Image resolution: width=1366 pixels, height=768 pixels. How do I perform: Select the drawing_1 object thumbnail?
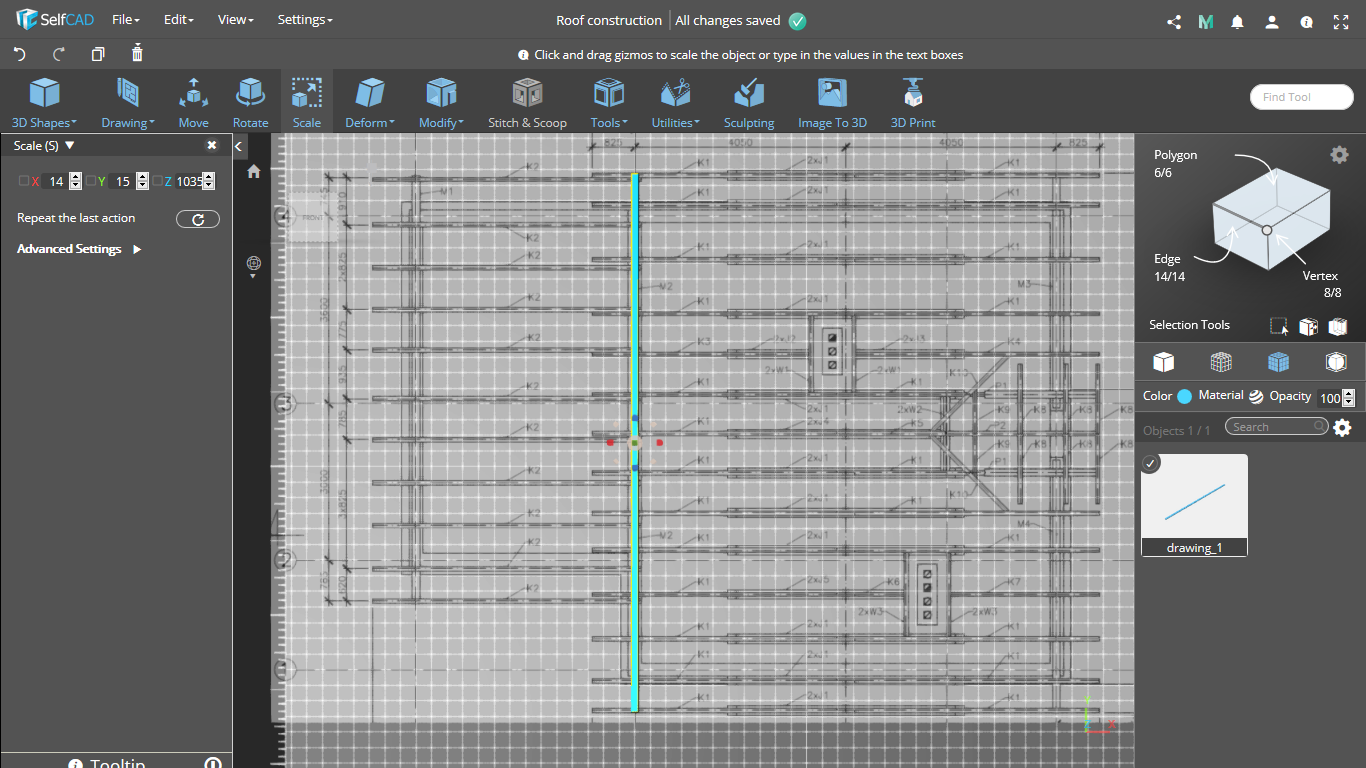1194,504
